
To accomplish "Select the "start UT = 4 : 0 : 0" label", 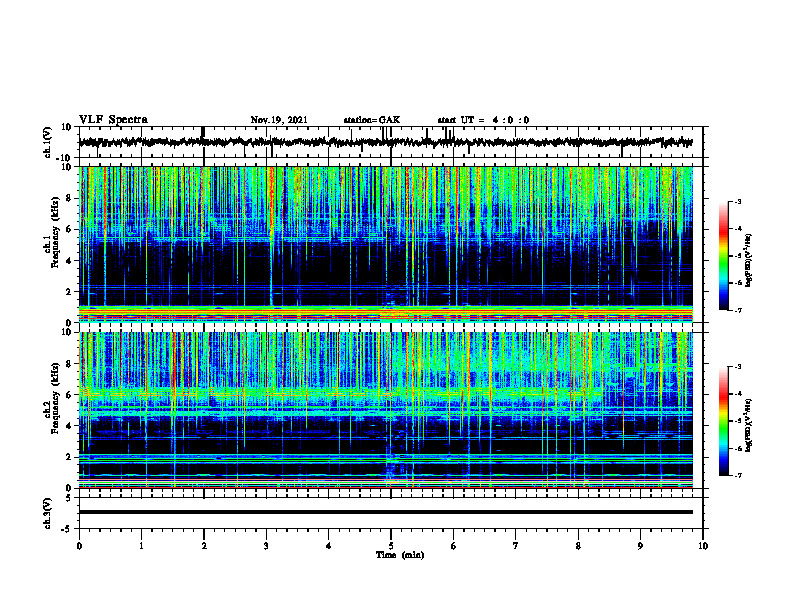I will tap(483, 120).
